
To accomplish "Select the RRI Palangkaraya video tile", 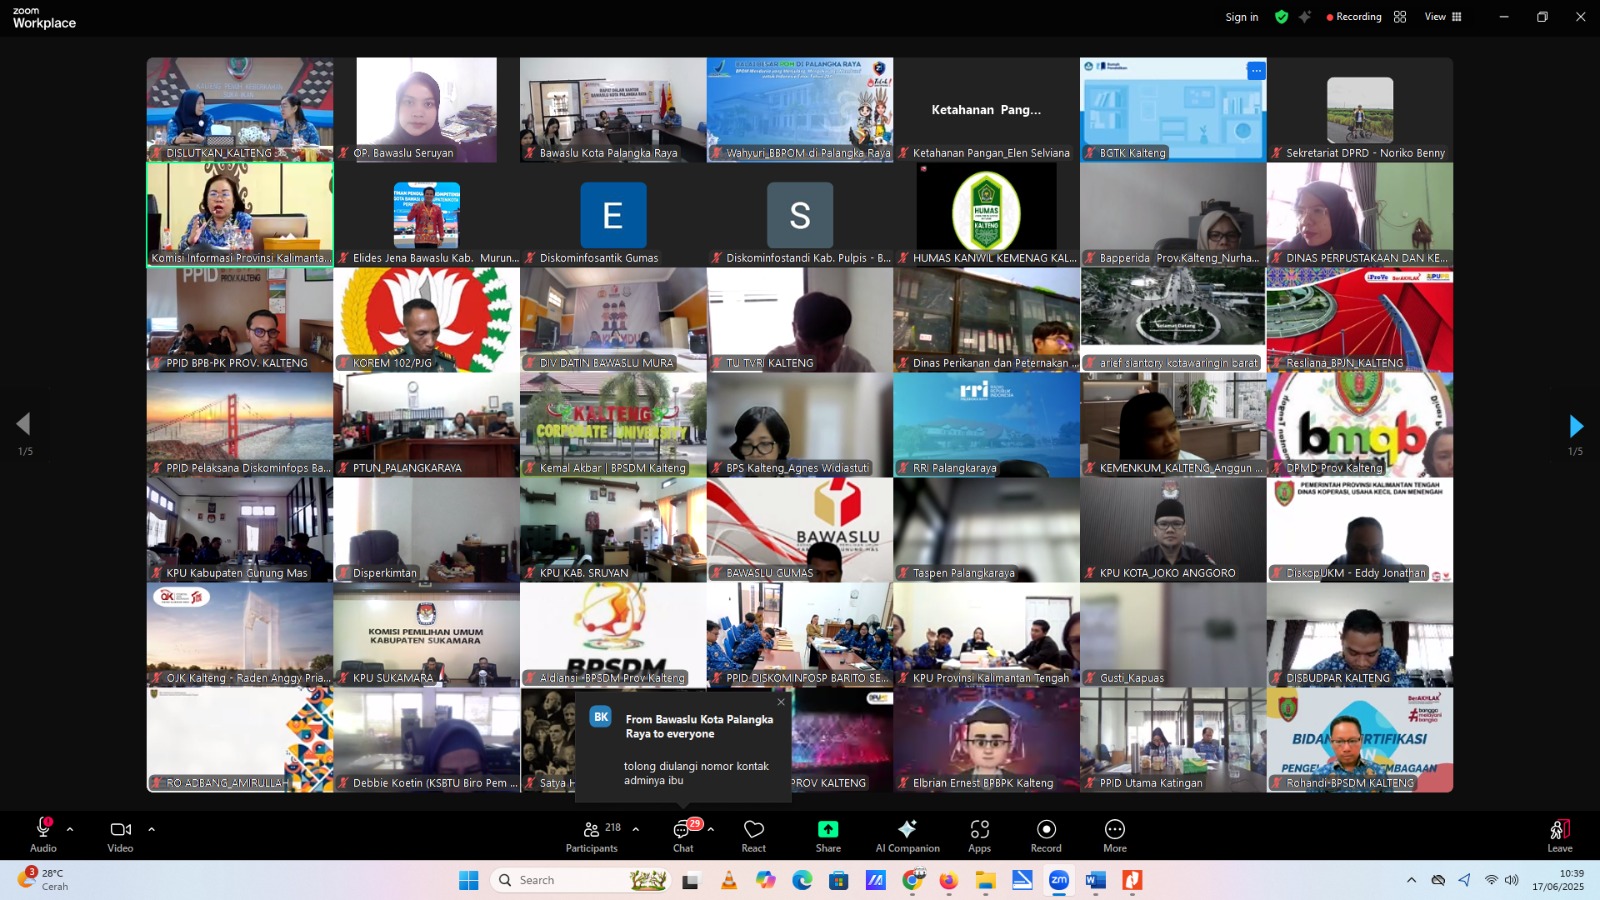I will click(x=987, y=425).
